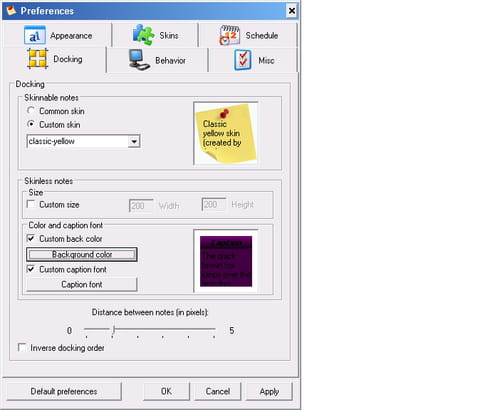Select the Common skin radio button

click(31, 110)
